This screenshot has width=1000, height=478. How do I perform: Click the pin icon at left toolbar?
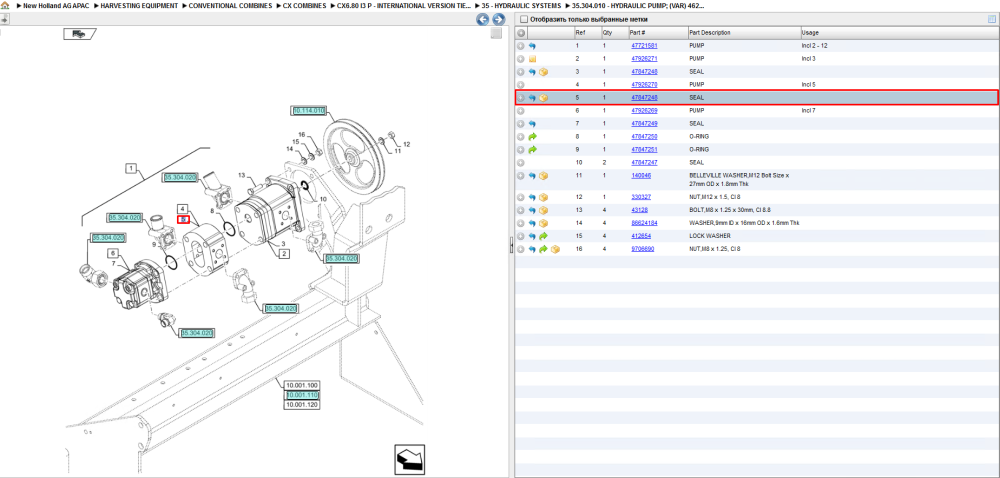[4, 19]
